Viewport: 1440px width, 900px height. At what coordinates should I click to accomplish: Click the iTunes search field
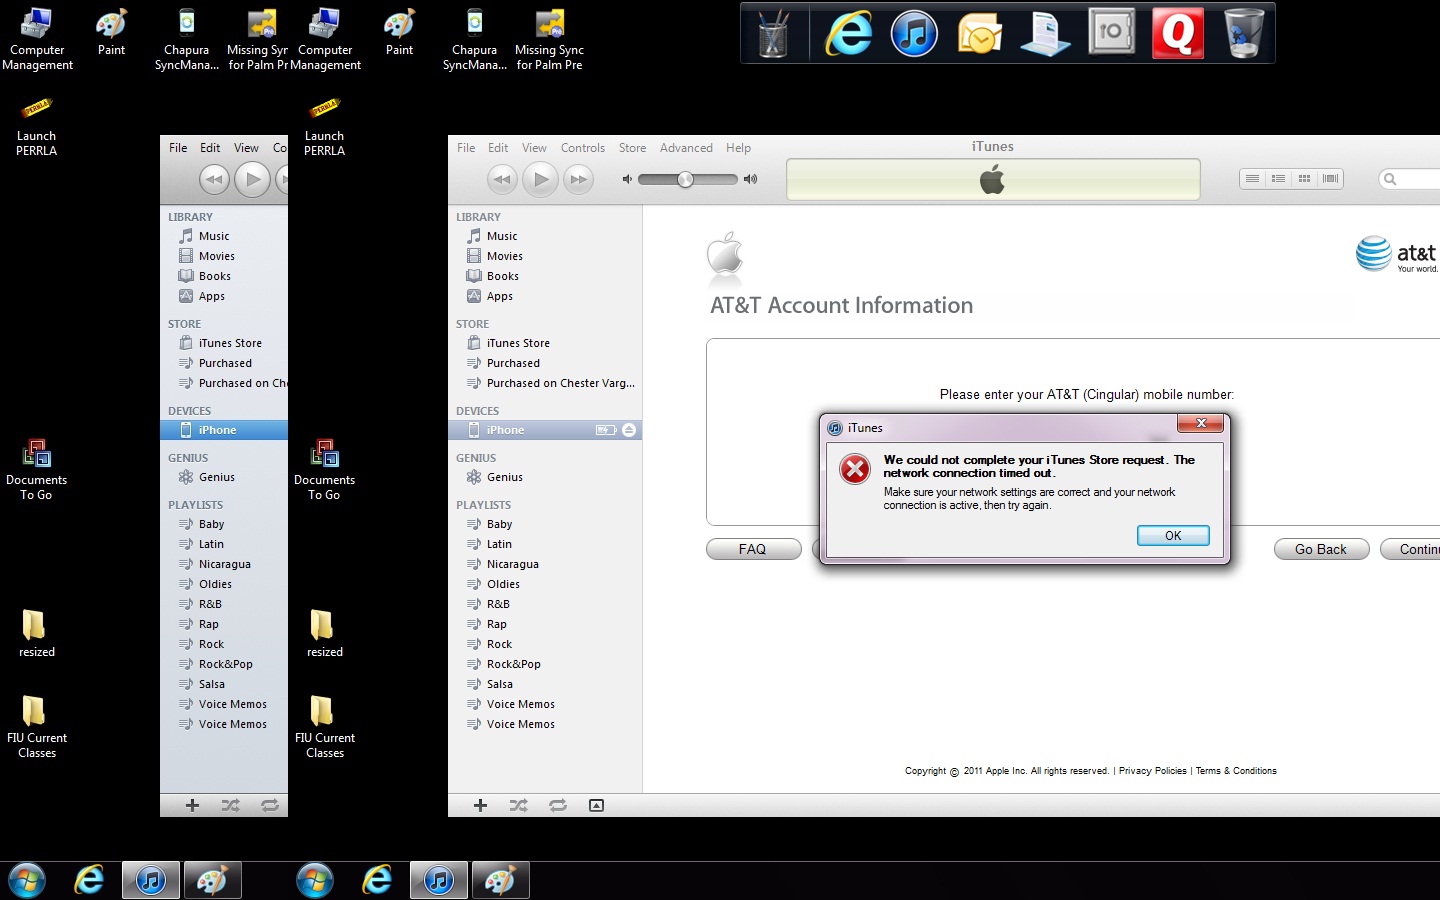(1410, 179)
